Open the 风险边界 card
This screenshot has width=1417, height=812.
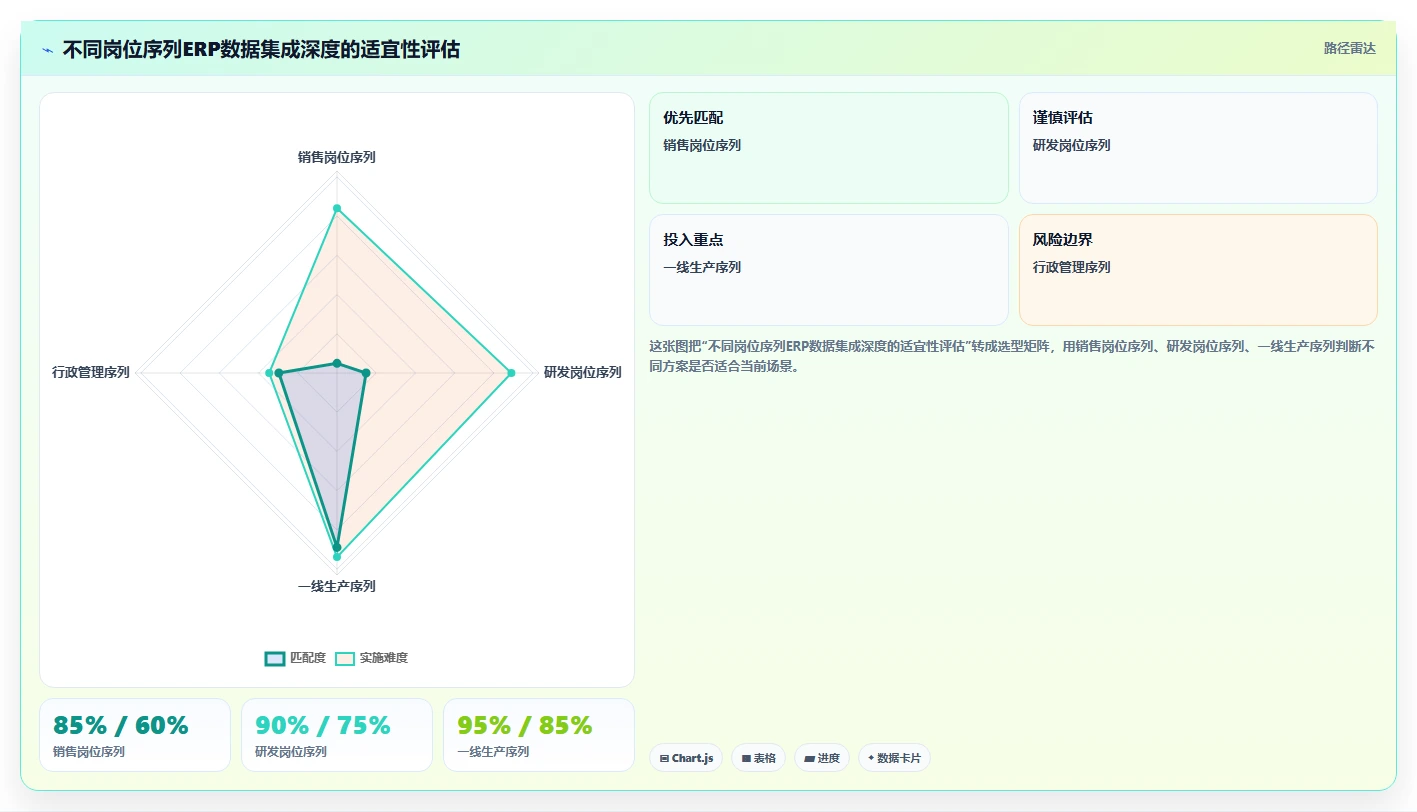coord(1198,270)
